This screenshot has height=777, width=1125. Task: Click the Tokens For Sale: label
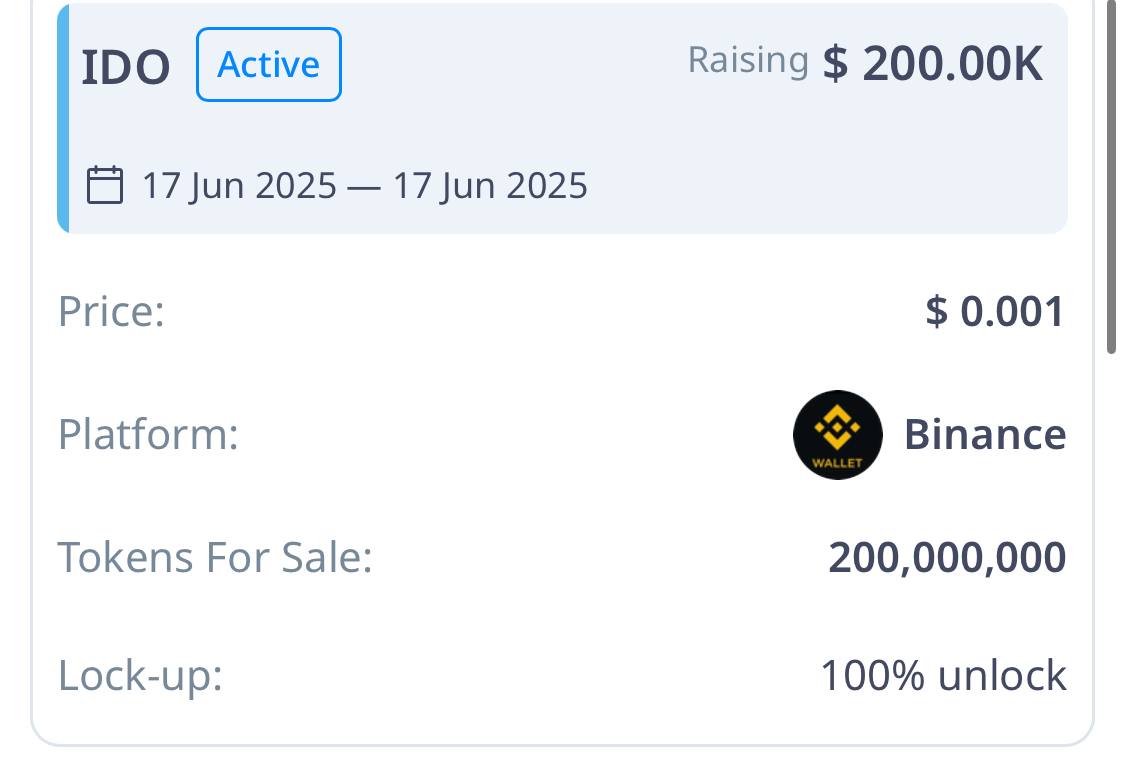215,557
